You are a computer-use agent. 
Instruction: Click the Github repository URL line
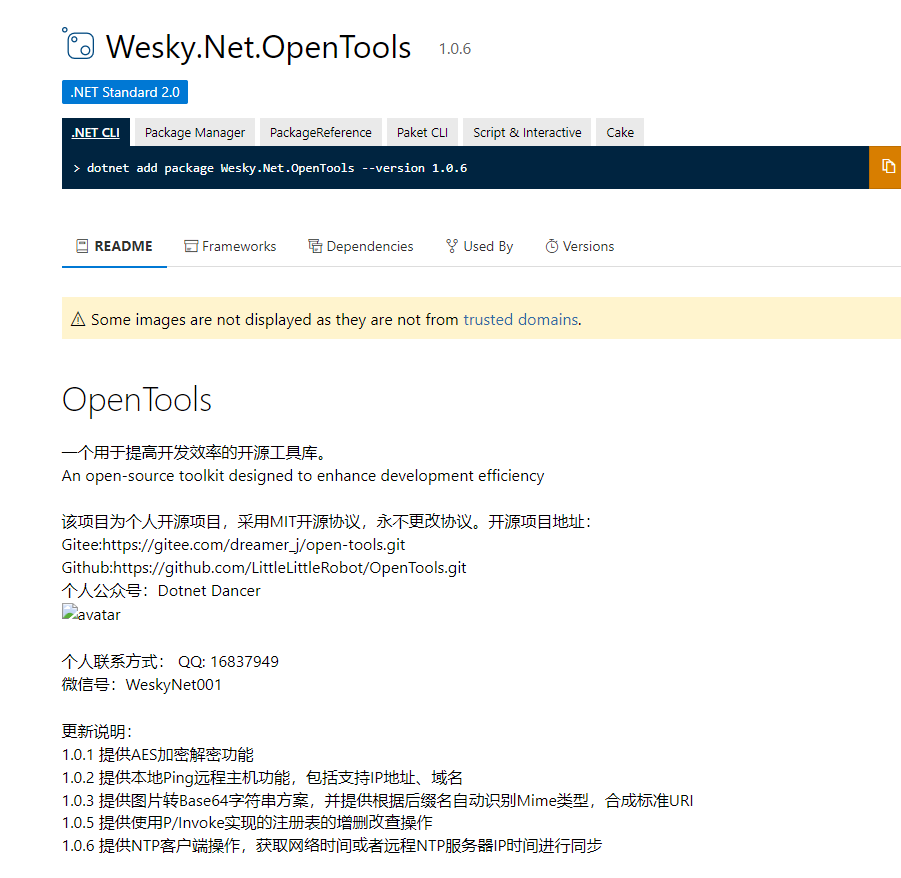point(264,568)
